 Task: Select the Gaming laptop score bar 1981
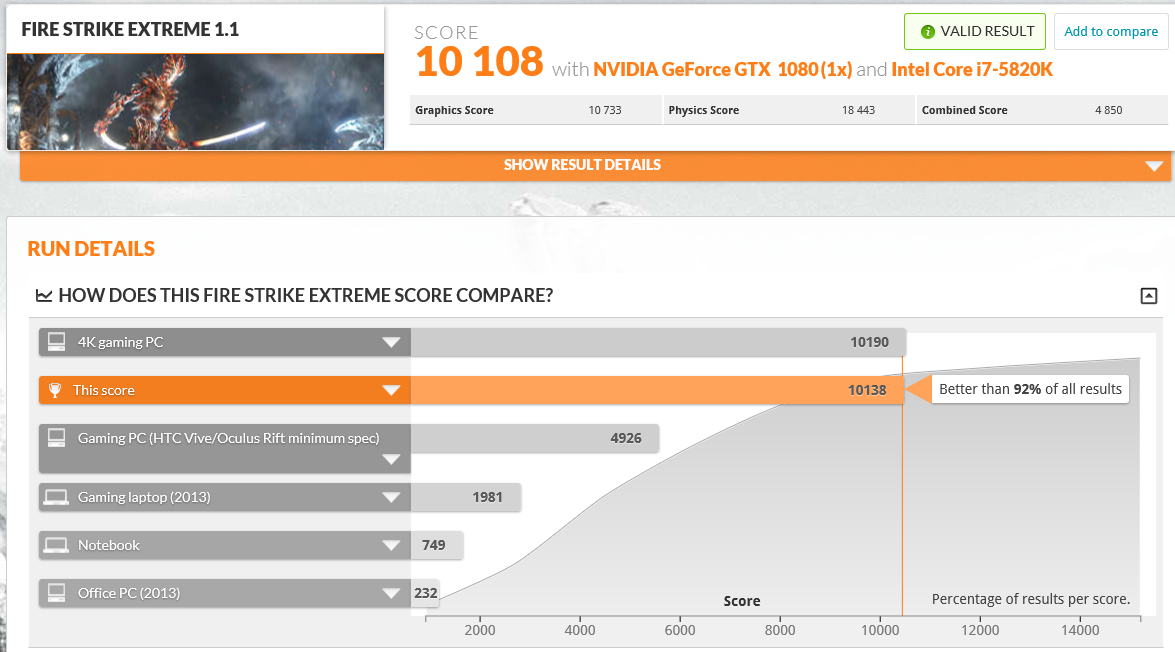click(x=465, y=497)
